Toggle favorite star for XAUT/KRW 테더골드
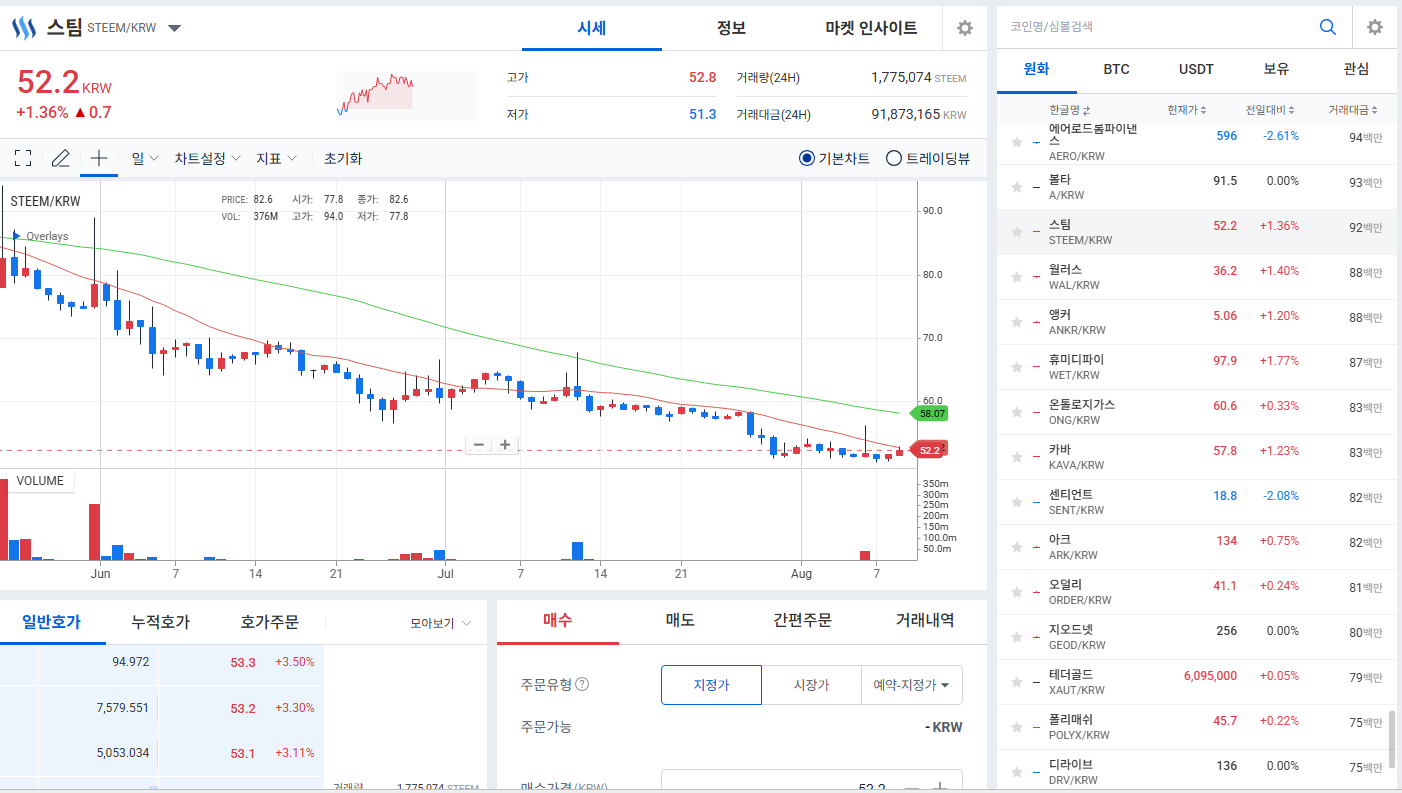The width and height of the screenshot is (1402, 793). [1017, 682]
